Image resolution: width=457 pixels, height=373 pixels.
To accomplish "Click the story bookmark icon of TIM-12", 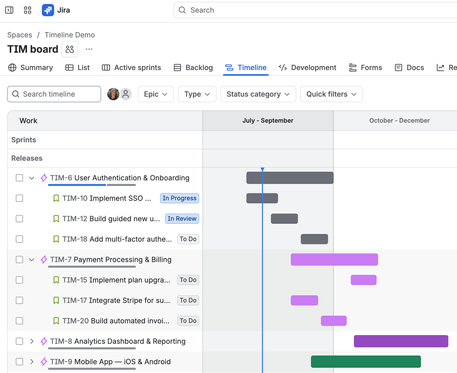I will tap(56, 219).
